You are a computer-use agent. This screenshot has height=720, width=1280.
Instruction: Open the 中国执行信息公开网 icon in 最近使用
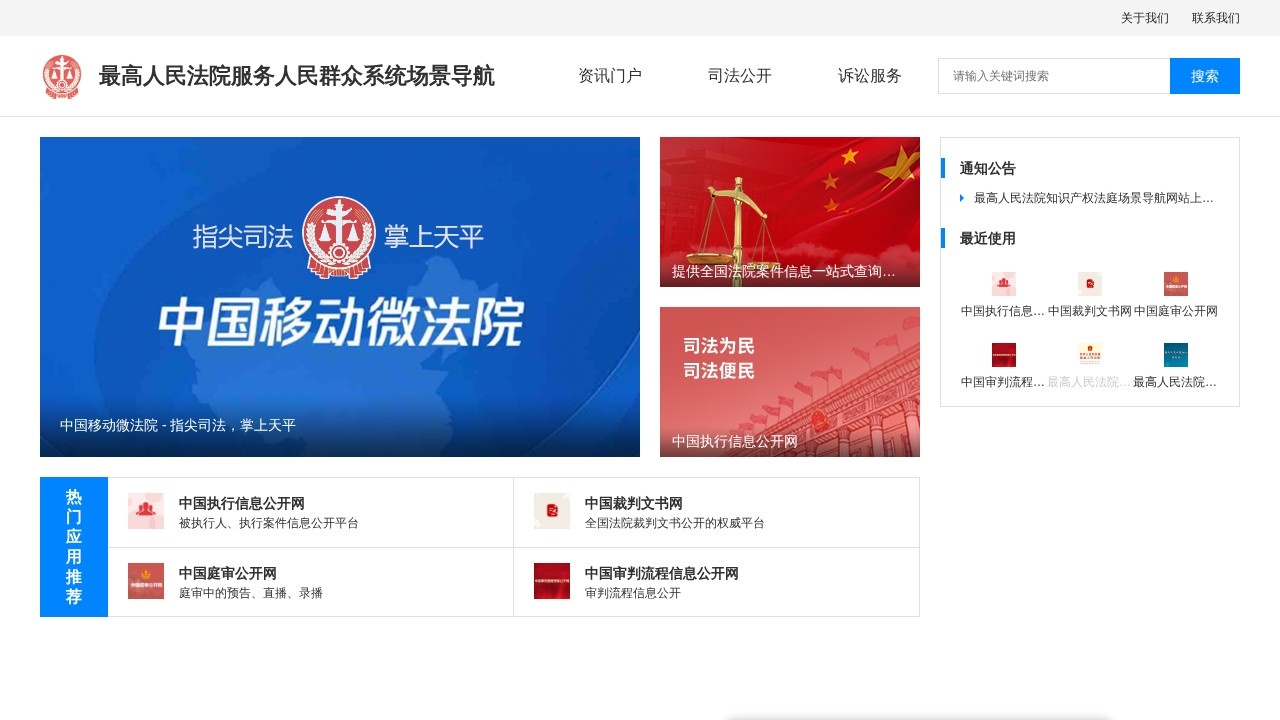tap(1004, 284)
